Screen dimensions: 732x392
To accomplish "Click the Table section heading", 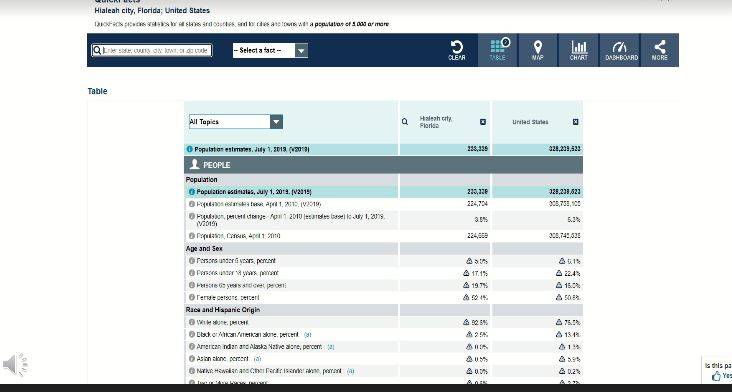I will pos(98,91).
